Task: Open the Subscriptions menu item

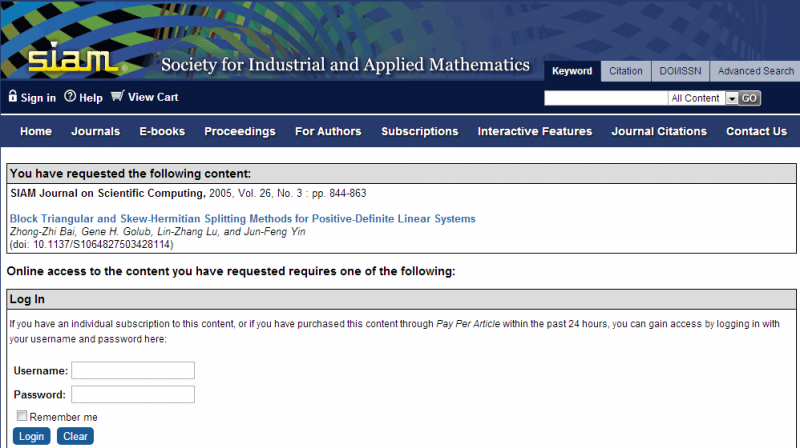Action: 419,131
